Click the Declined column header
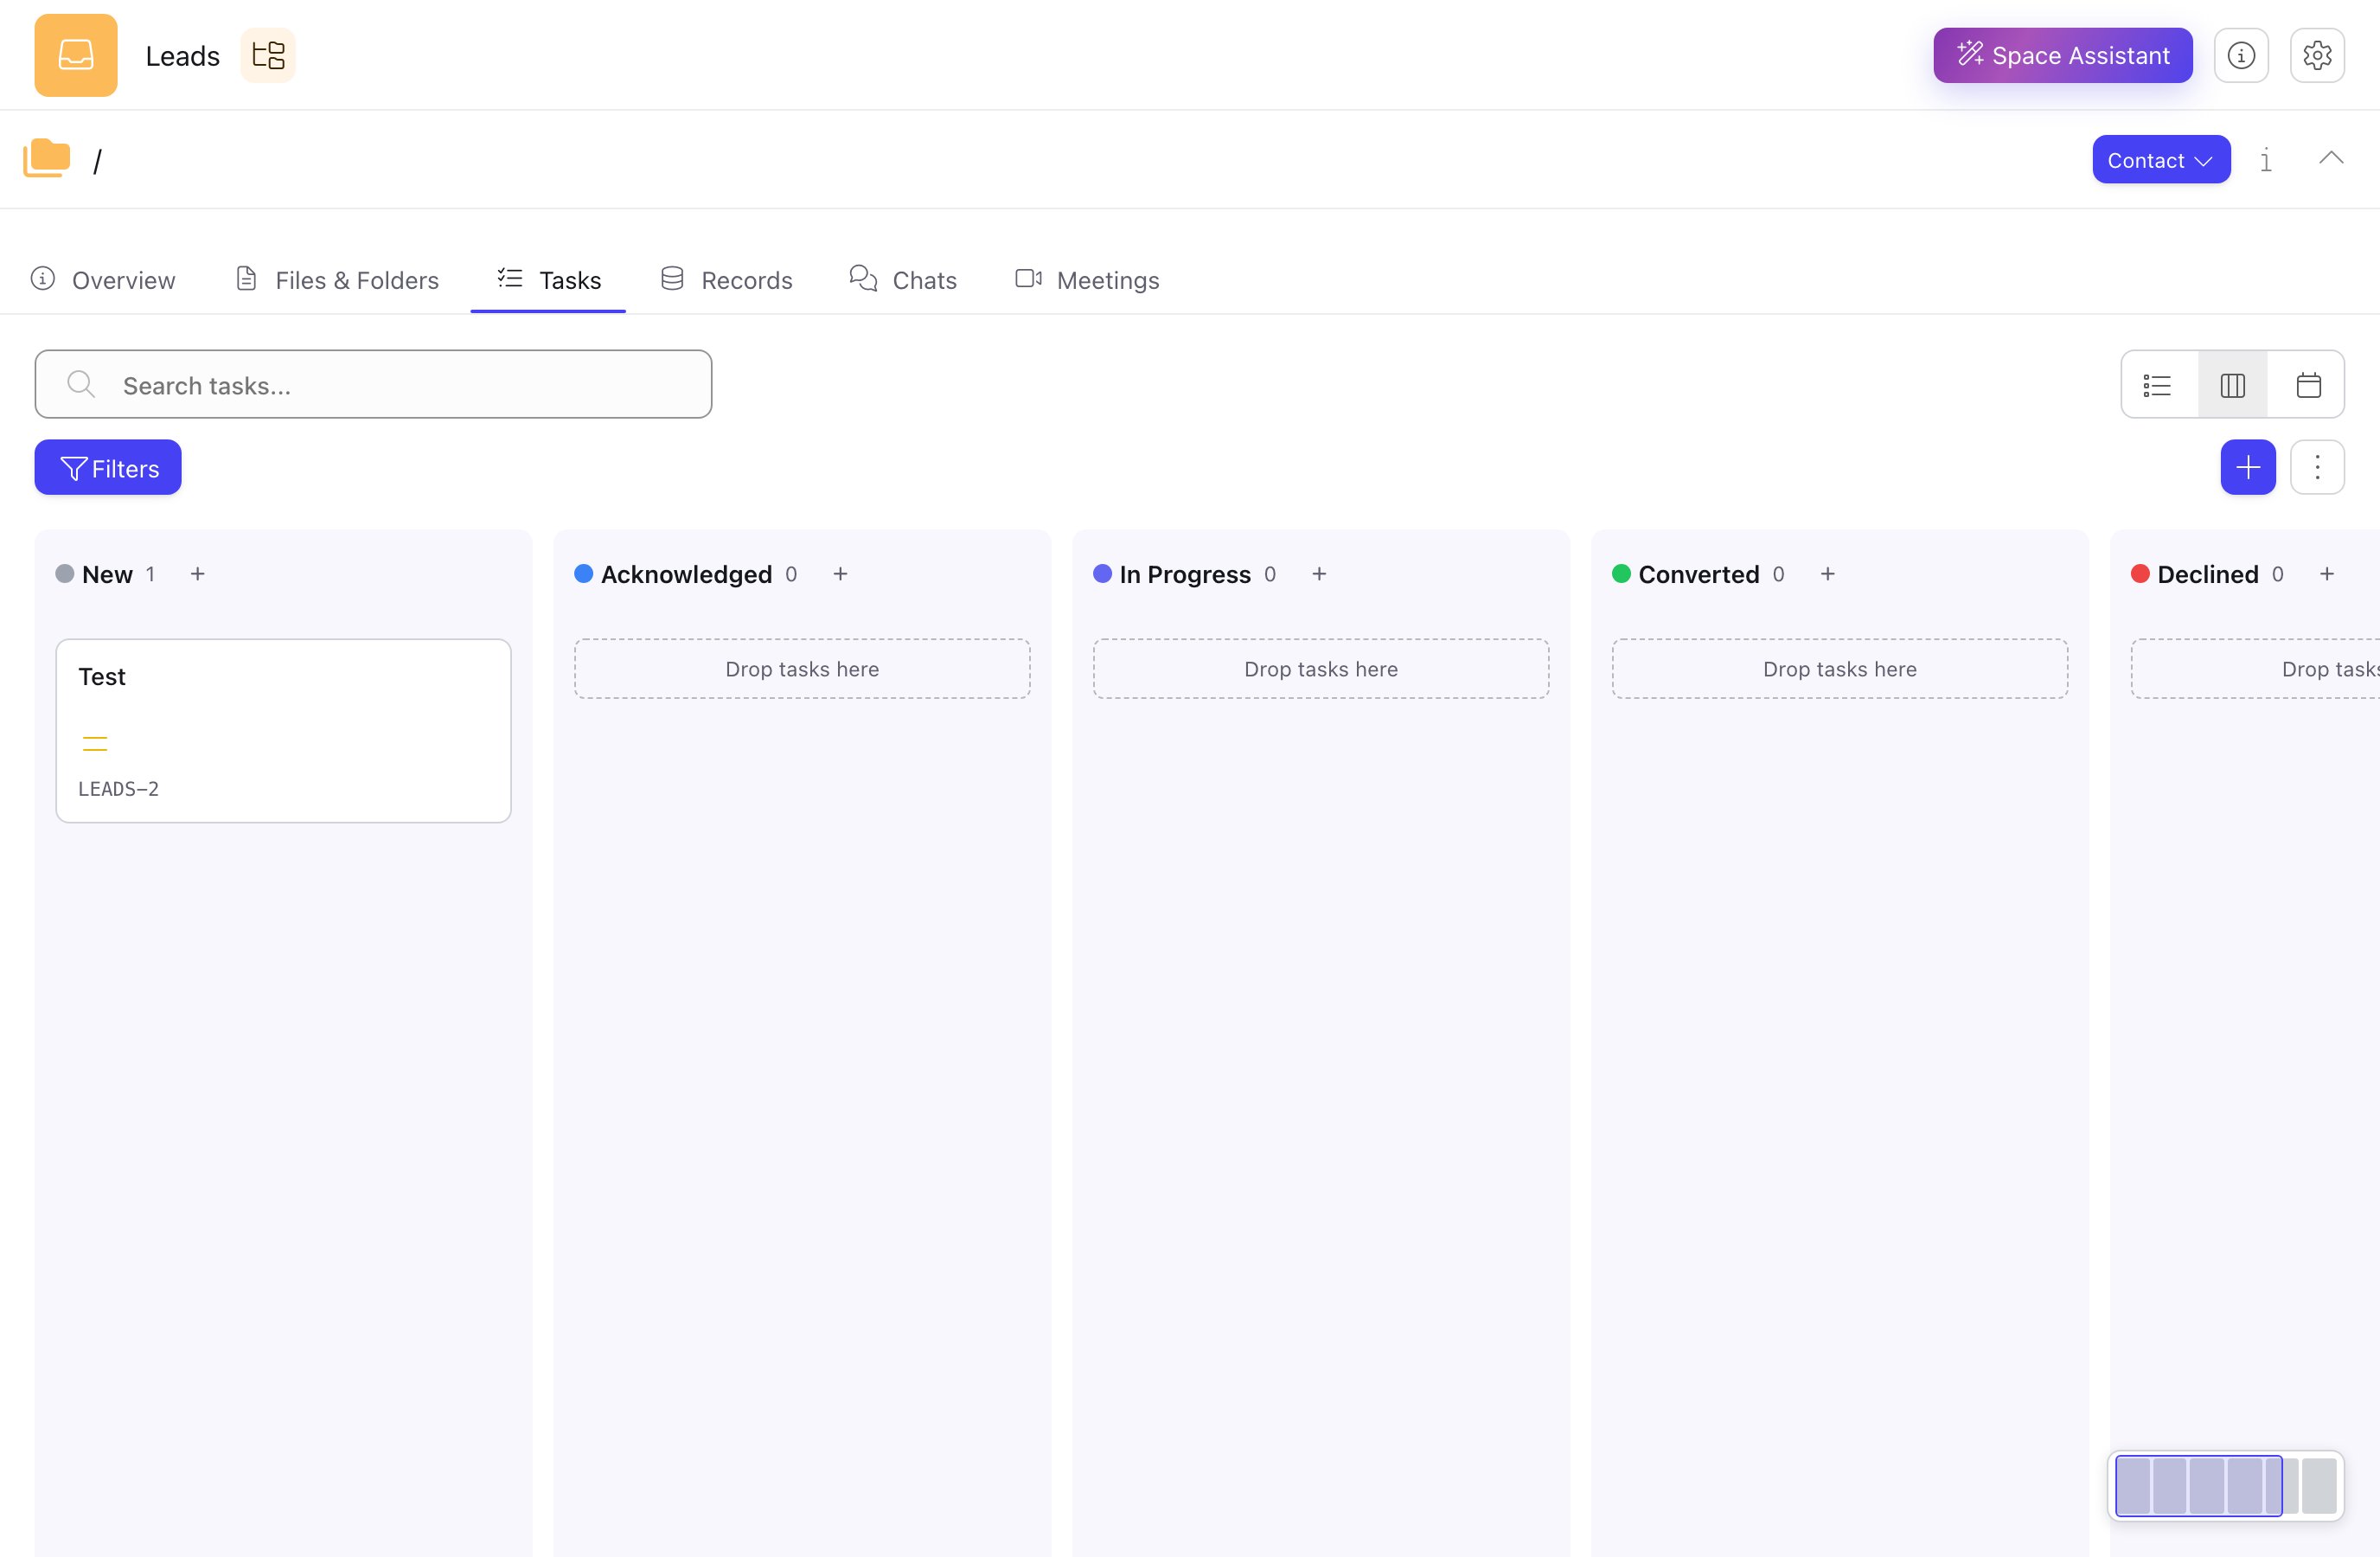The height and width of the screenshot is (1557, 2380). [x=2207, y=574]
